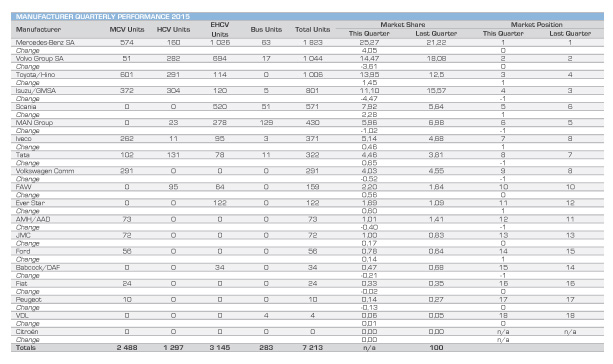The height and width of the screenshot is (364, 613).
Task: Click the Market Position header group
Action: pos(536,24)
